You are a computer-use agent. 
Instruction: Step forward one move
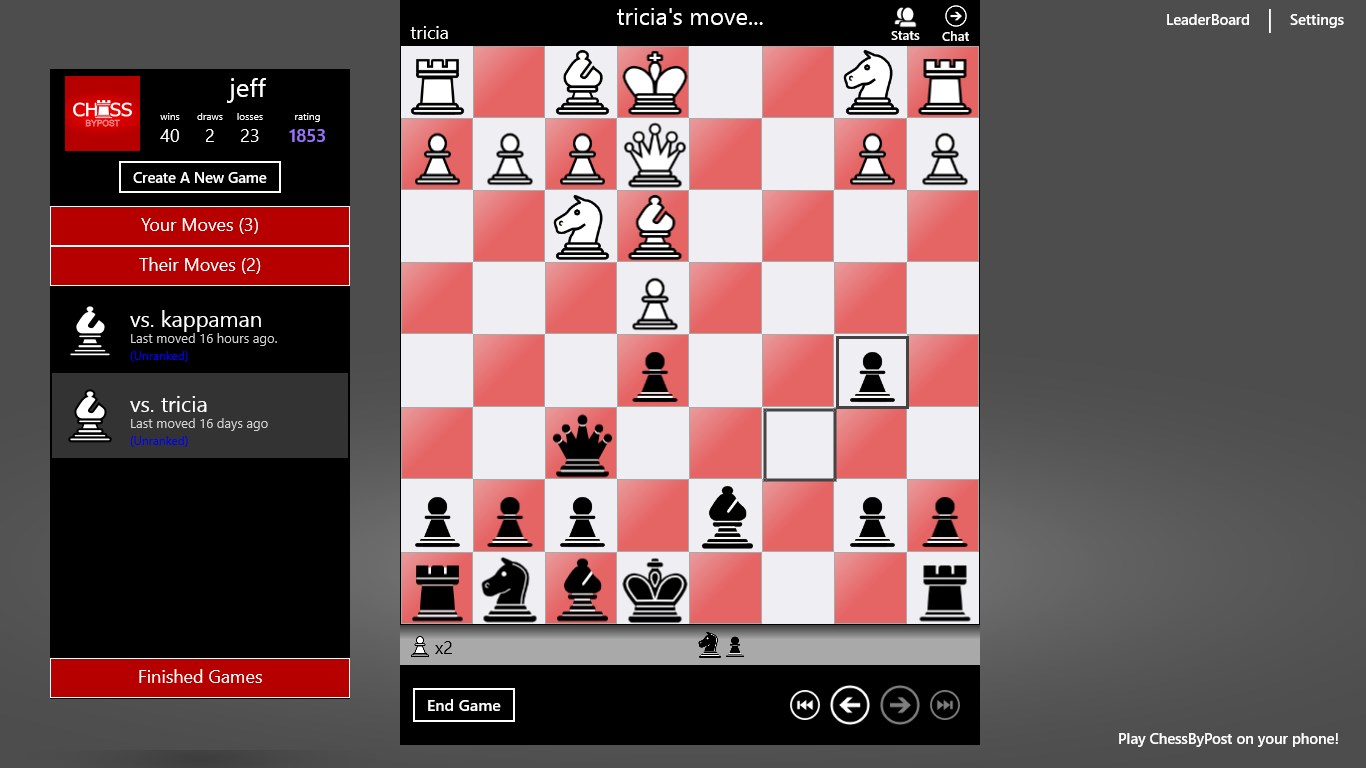(899, 705)
